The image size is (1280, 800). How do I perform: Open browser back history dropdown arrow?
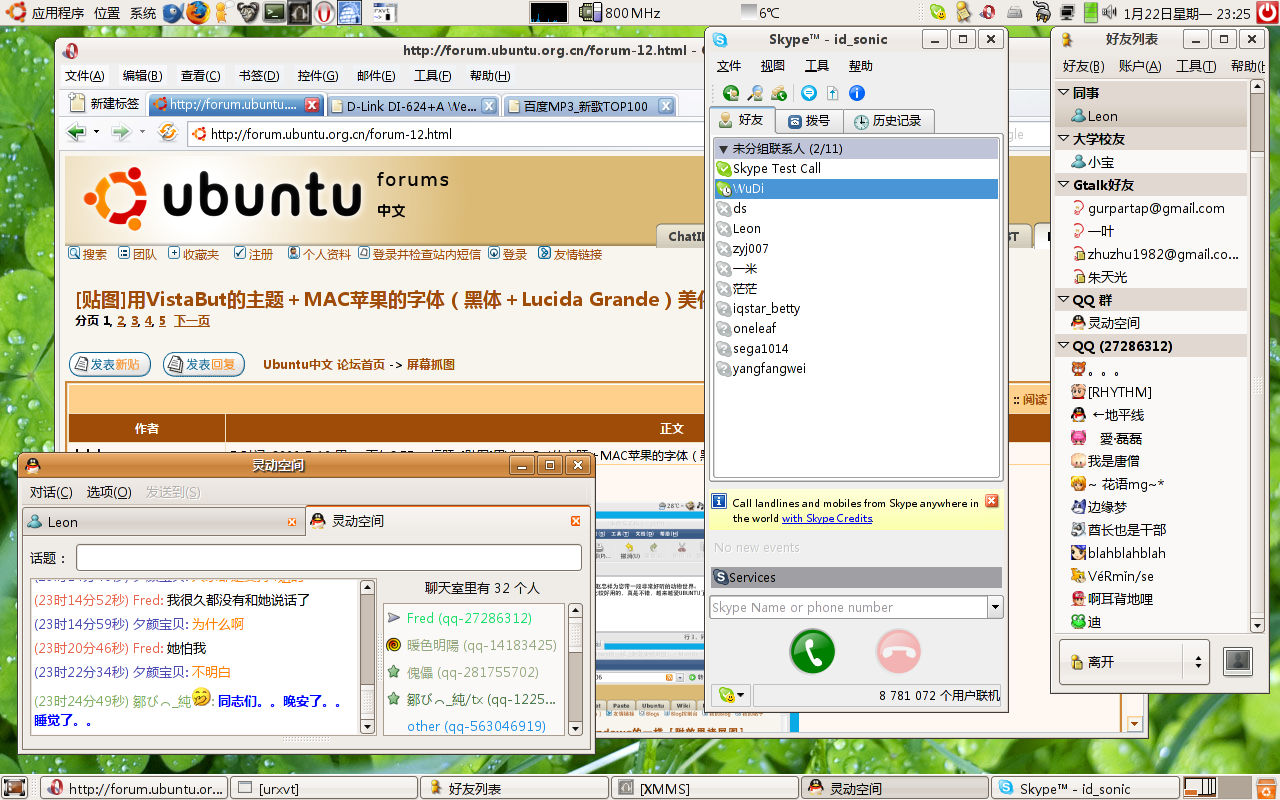(x=96, y=133)
